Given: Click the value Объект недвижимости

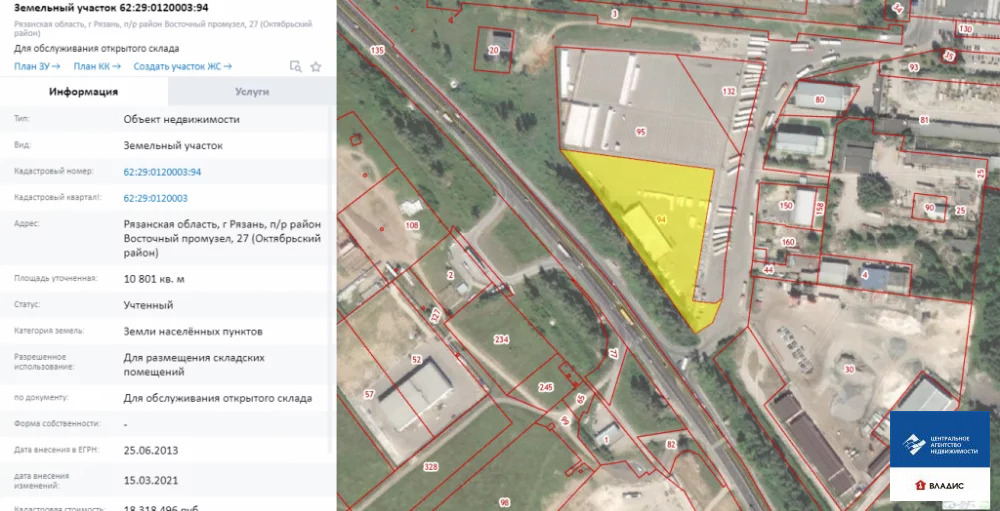Looking at the screenshot, I should [x=182, y=119].
